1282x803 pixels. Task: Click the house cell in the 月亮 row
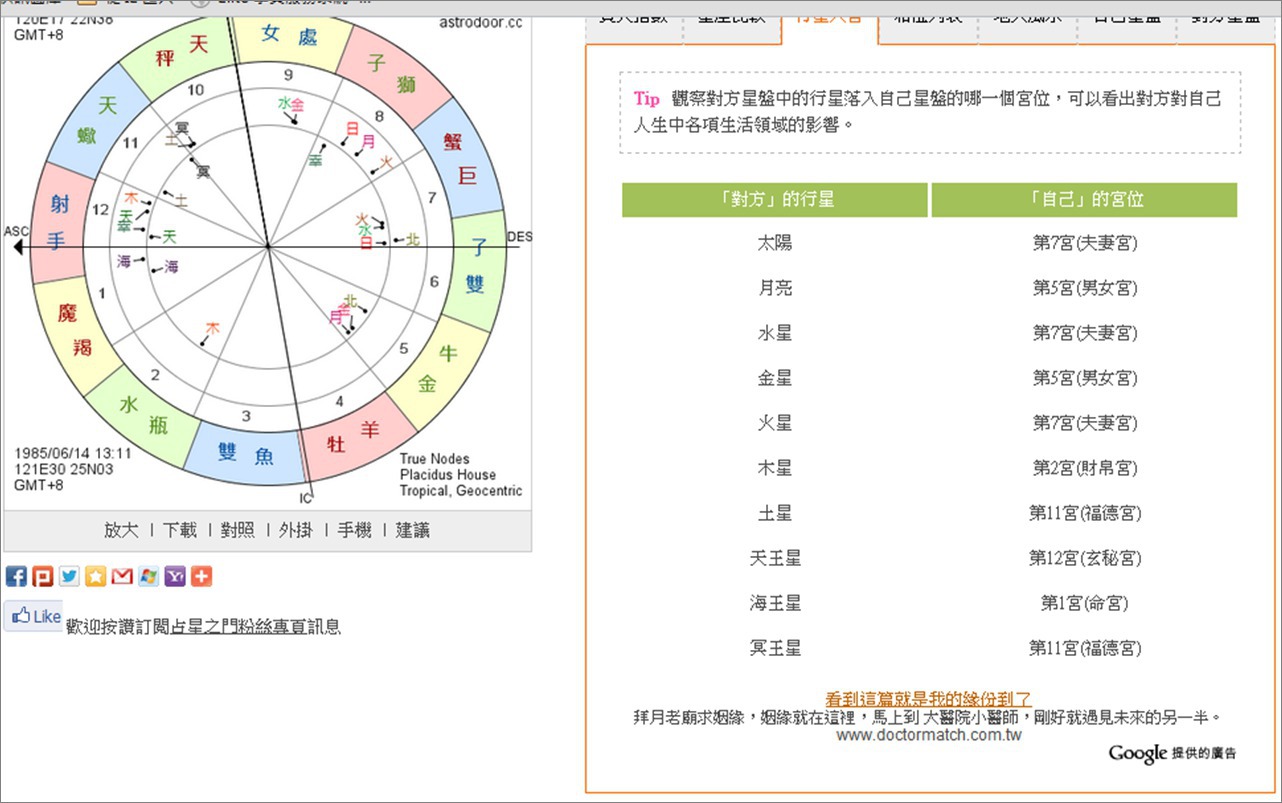[1085, 288]
